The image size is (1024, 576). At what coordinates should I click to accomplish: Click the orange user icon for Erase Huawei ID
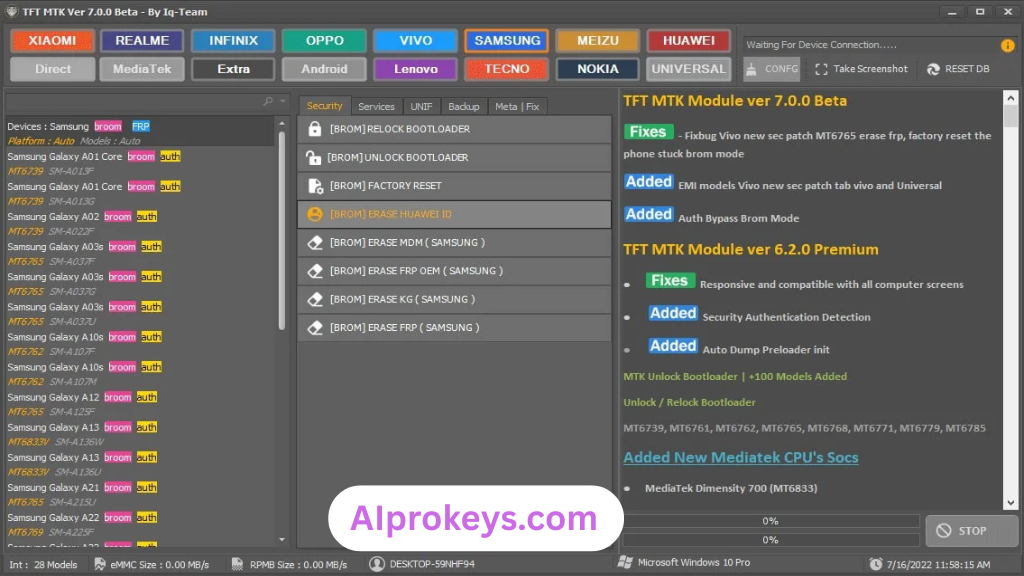tap(315, 214)
